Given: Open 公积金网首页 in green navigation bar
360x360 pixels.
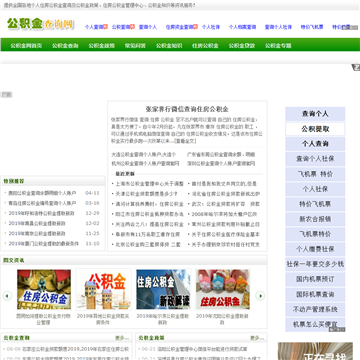Looking at the screenshot, I should pyautogui.click(x=26, y=46).
